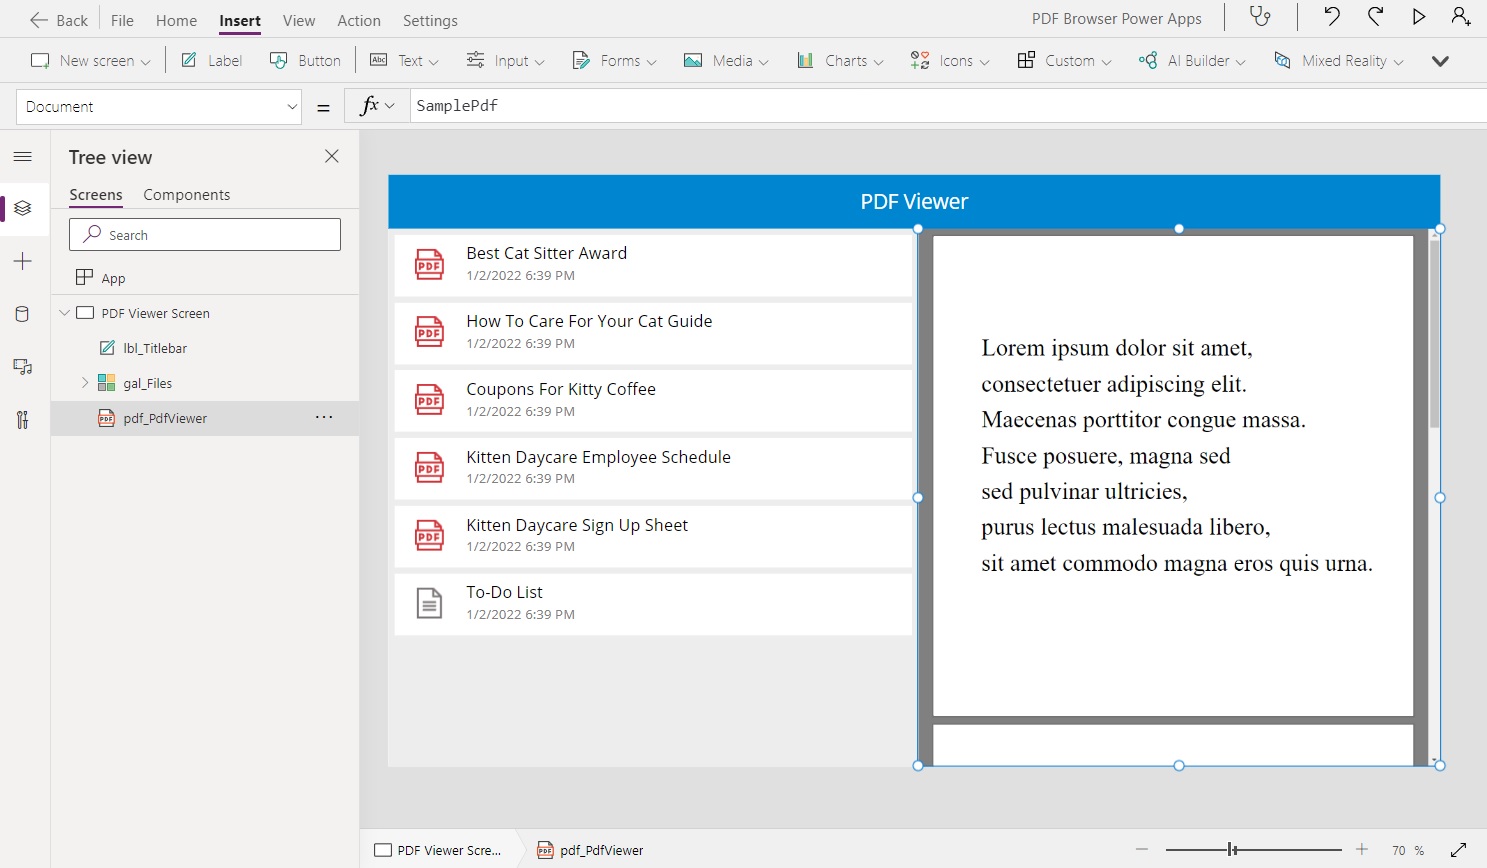Click the Undo icon in the top bar
Viewport: 1487px width, 868px height.
tap(1330, 17)
